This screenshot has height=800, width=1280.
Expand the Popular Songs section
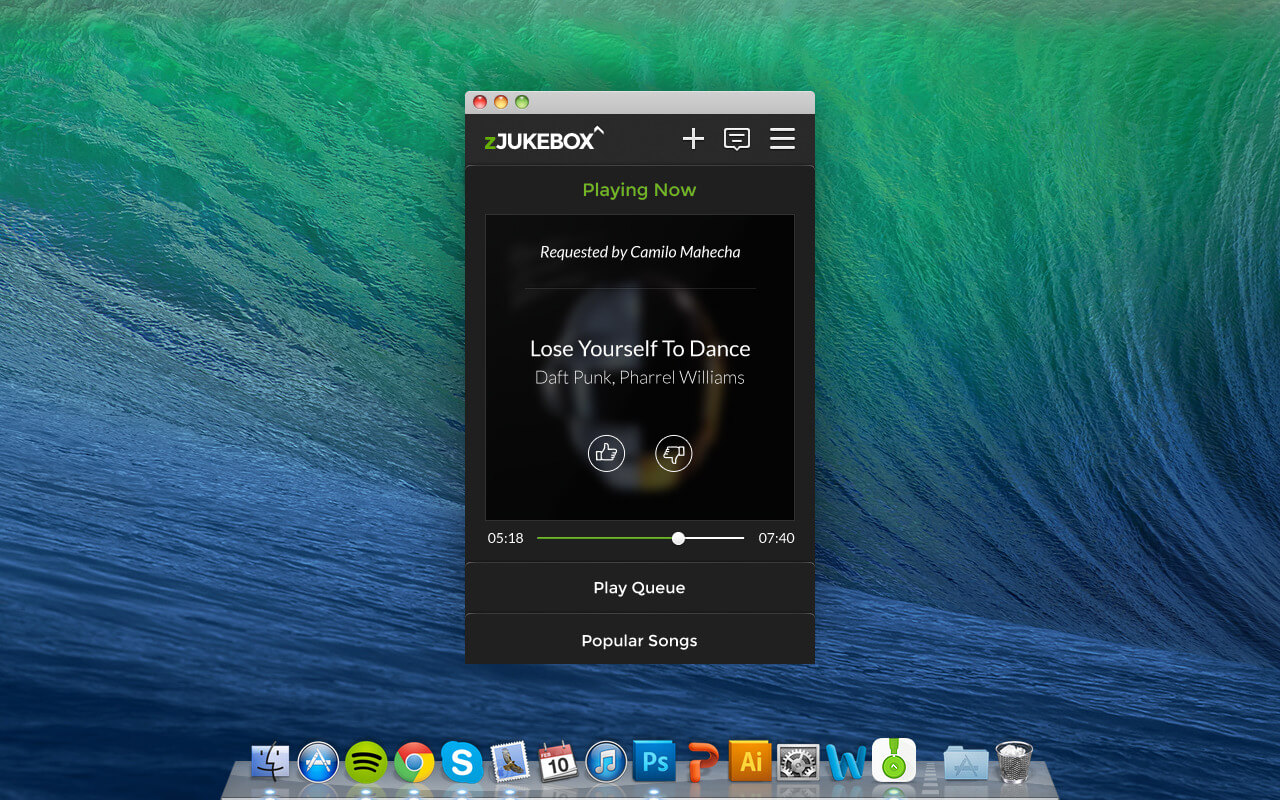[x=639, y=641]
